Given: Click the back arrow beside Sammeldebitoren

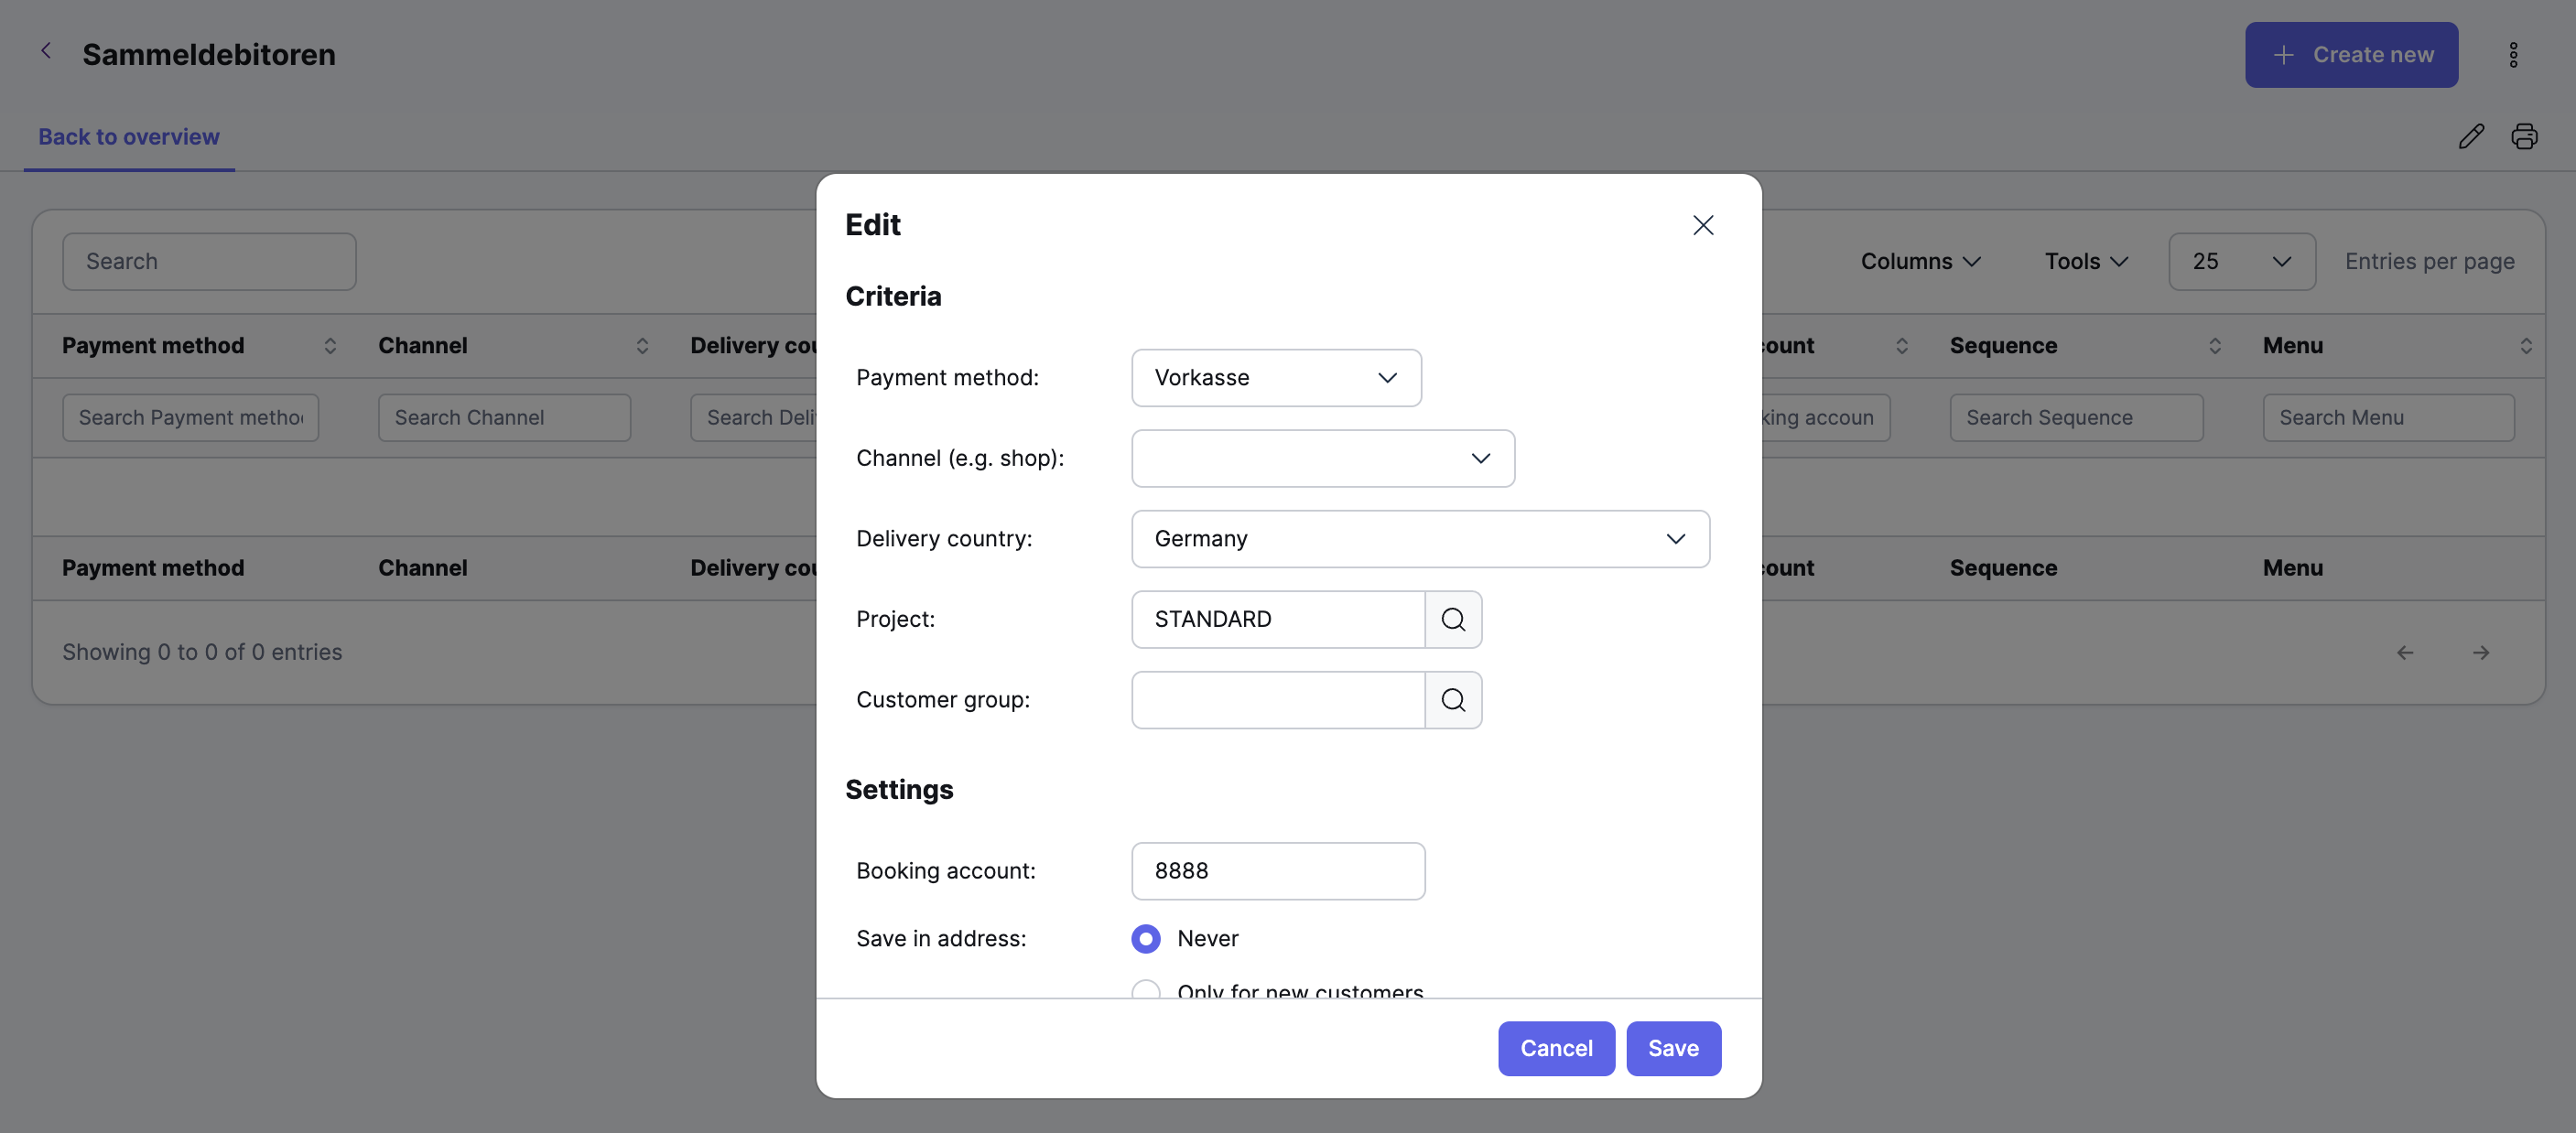Looking at the screenshot, I should [45, 51].
